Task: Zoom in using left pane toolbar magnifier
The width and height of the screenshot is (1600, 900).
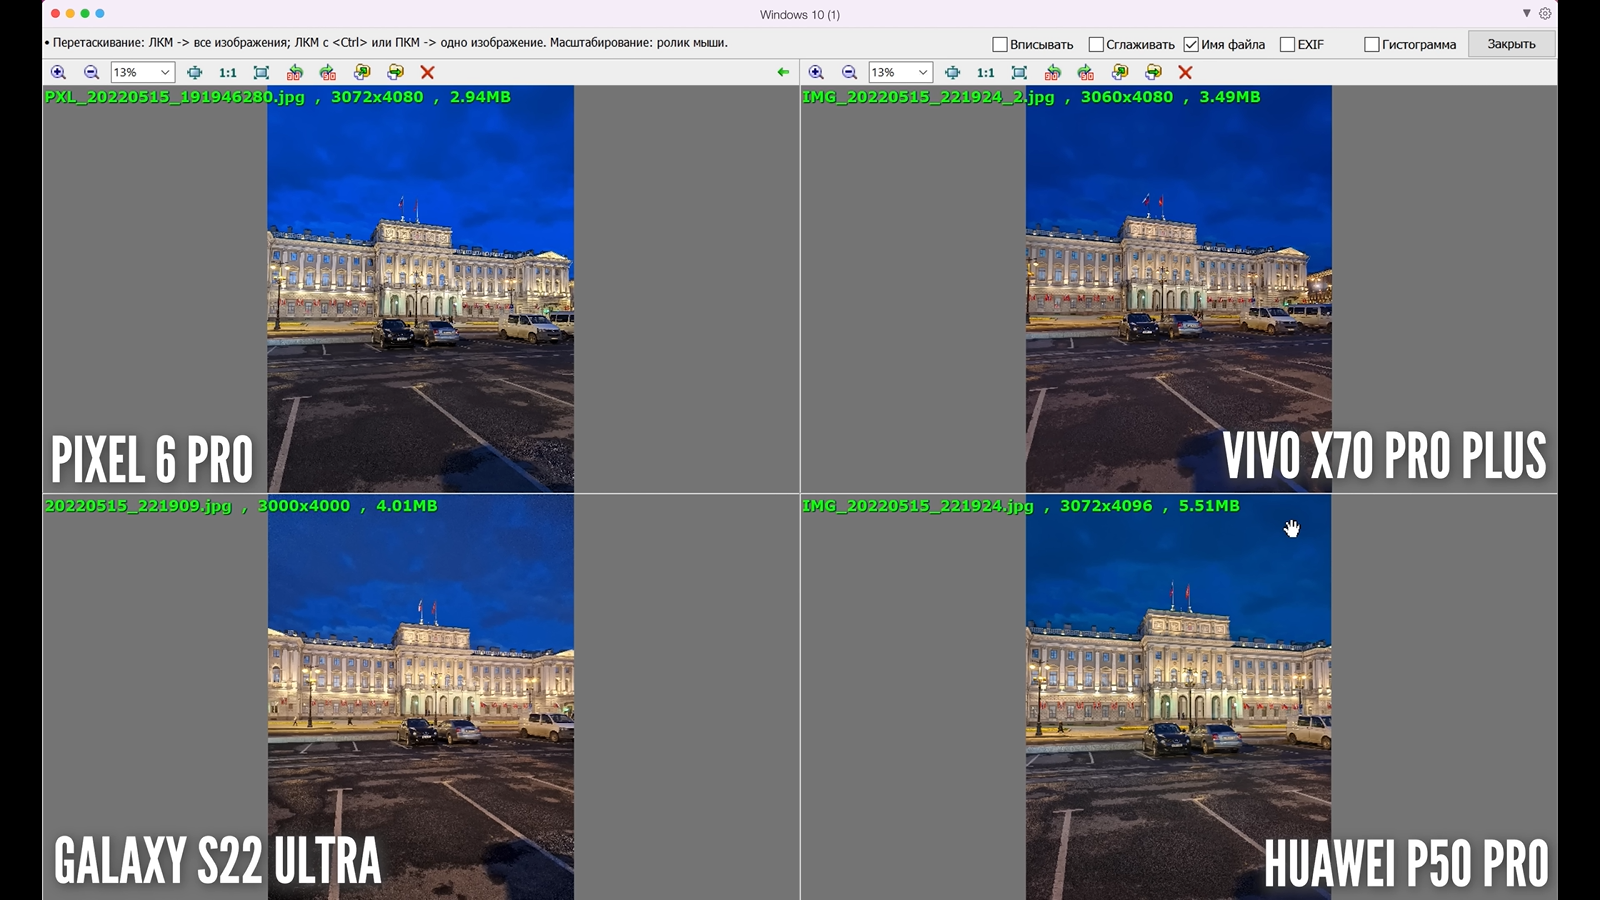Action: pyautogui.click(x=58, y=72)
